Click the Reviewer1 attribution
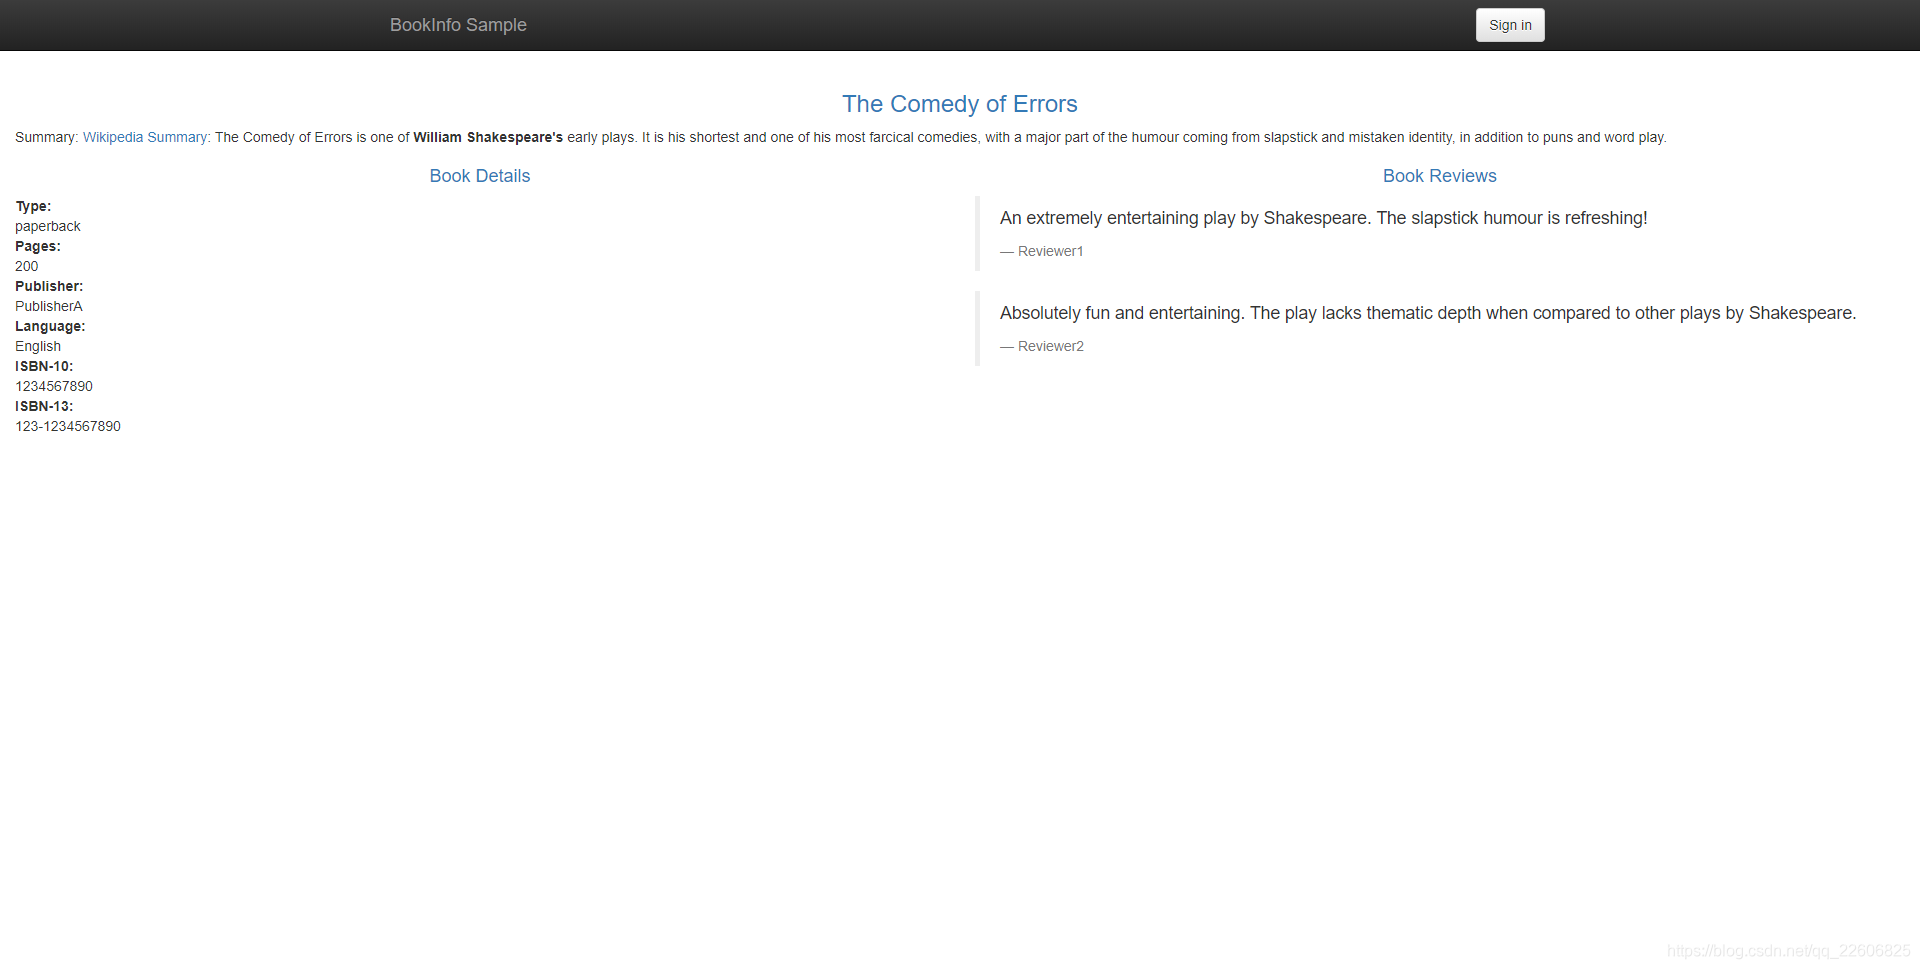This screenshot has width=1920, height=969. (x=1042, y=251)
